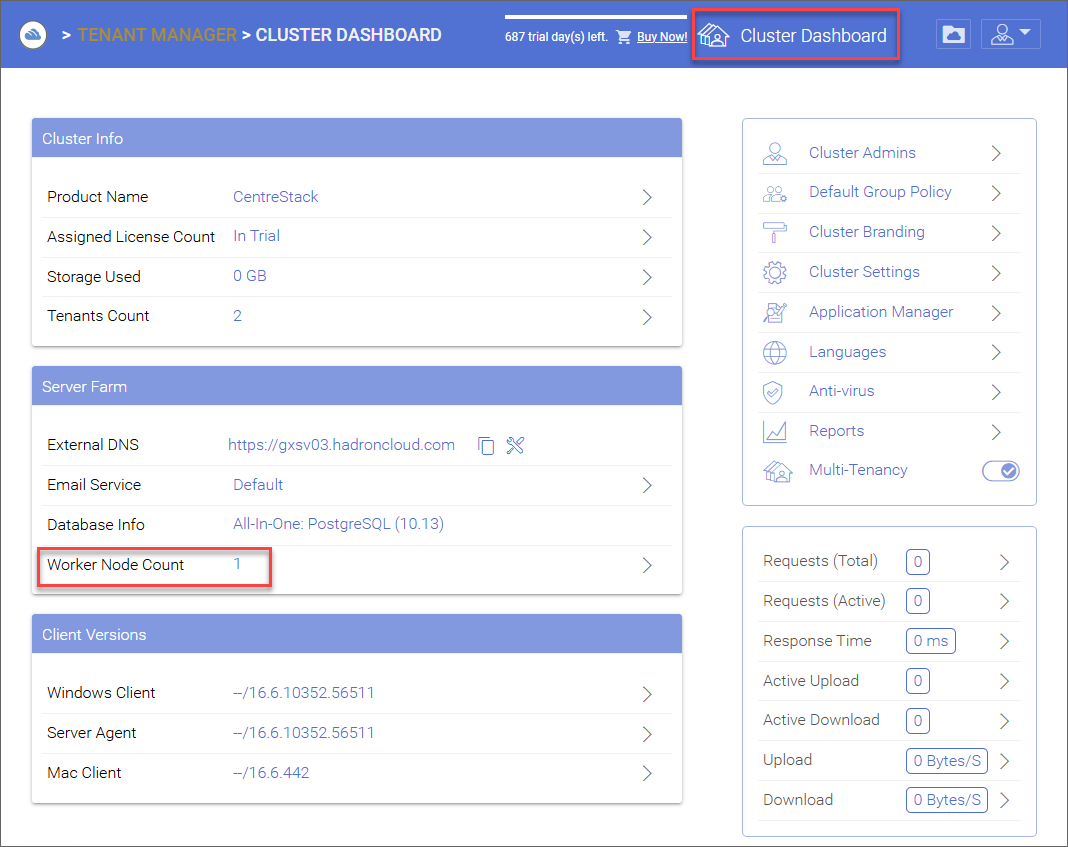Open the Reports link
This screenshot has width=1068, height=847.
836,431
